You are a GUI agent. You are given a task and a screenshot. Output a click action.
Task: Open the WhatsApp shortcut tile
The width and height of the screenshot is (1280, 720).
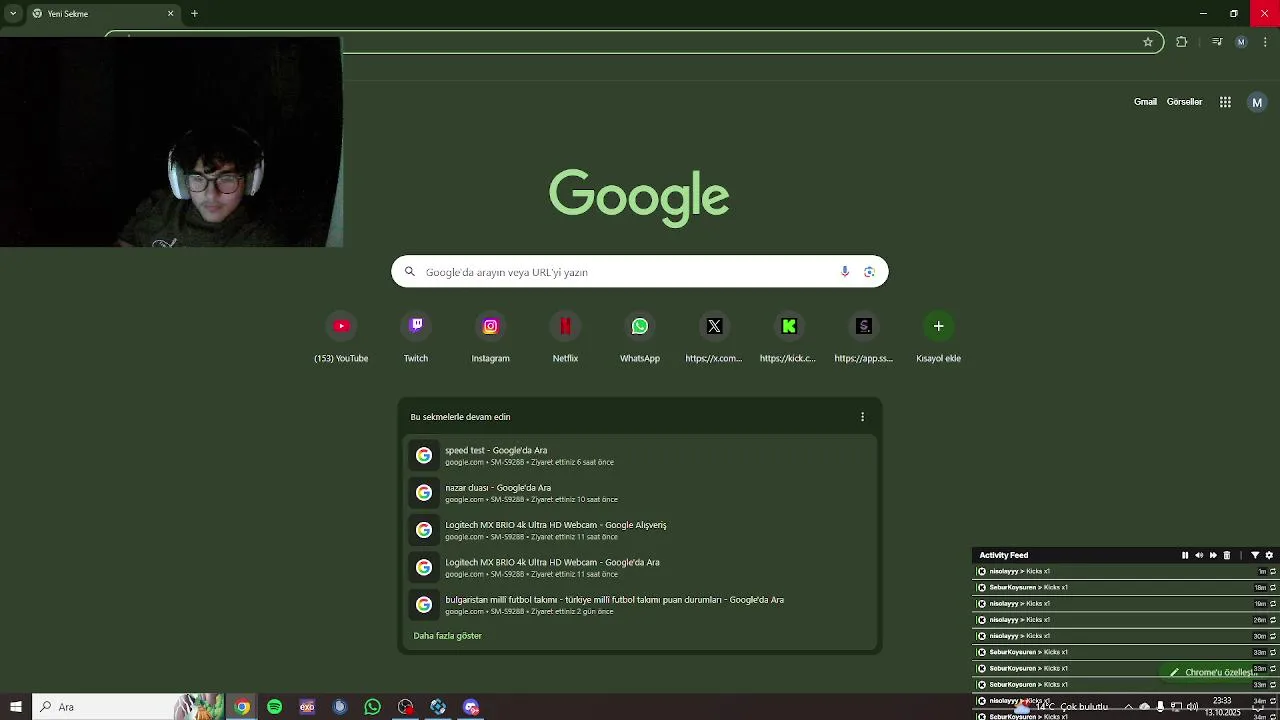[640, 338]
